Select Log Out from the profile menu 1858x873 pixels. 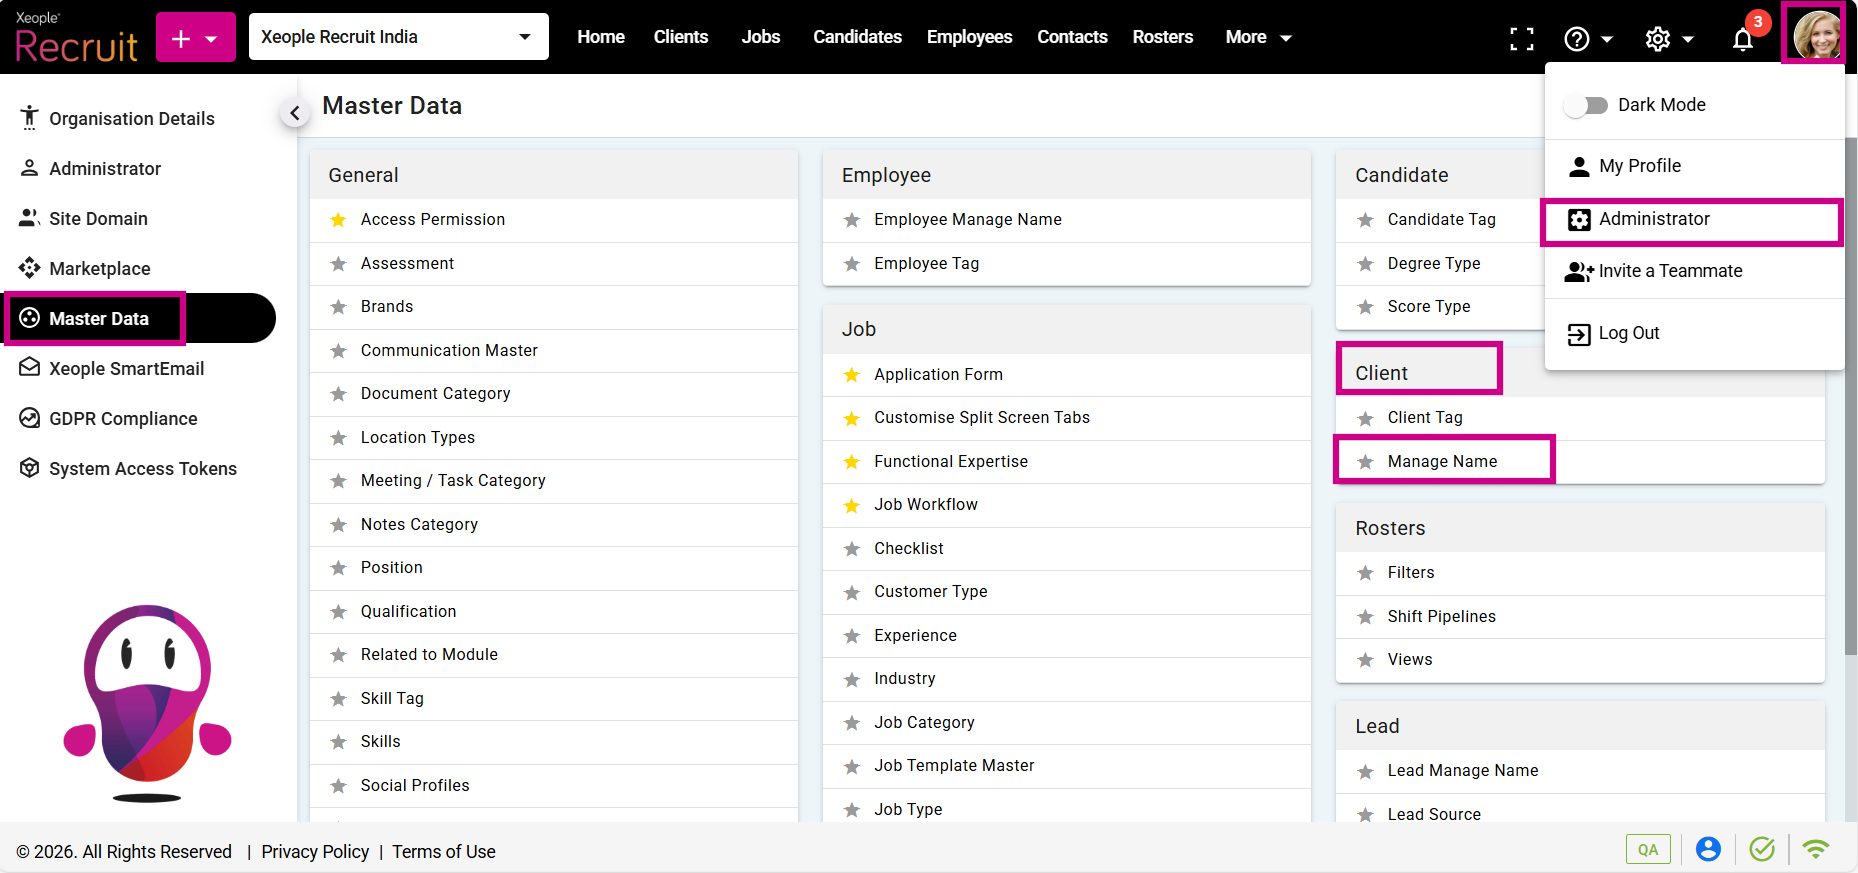point(1628,333)
